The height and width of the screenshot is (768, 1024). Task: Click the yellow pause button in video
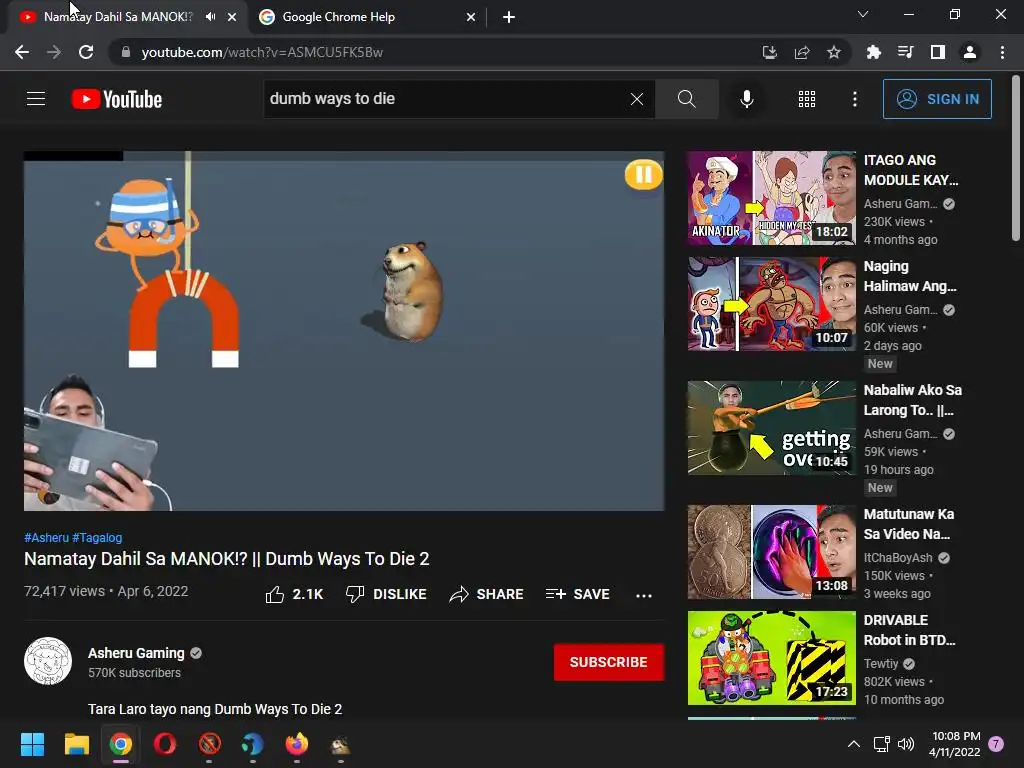[643, 175]
